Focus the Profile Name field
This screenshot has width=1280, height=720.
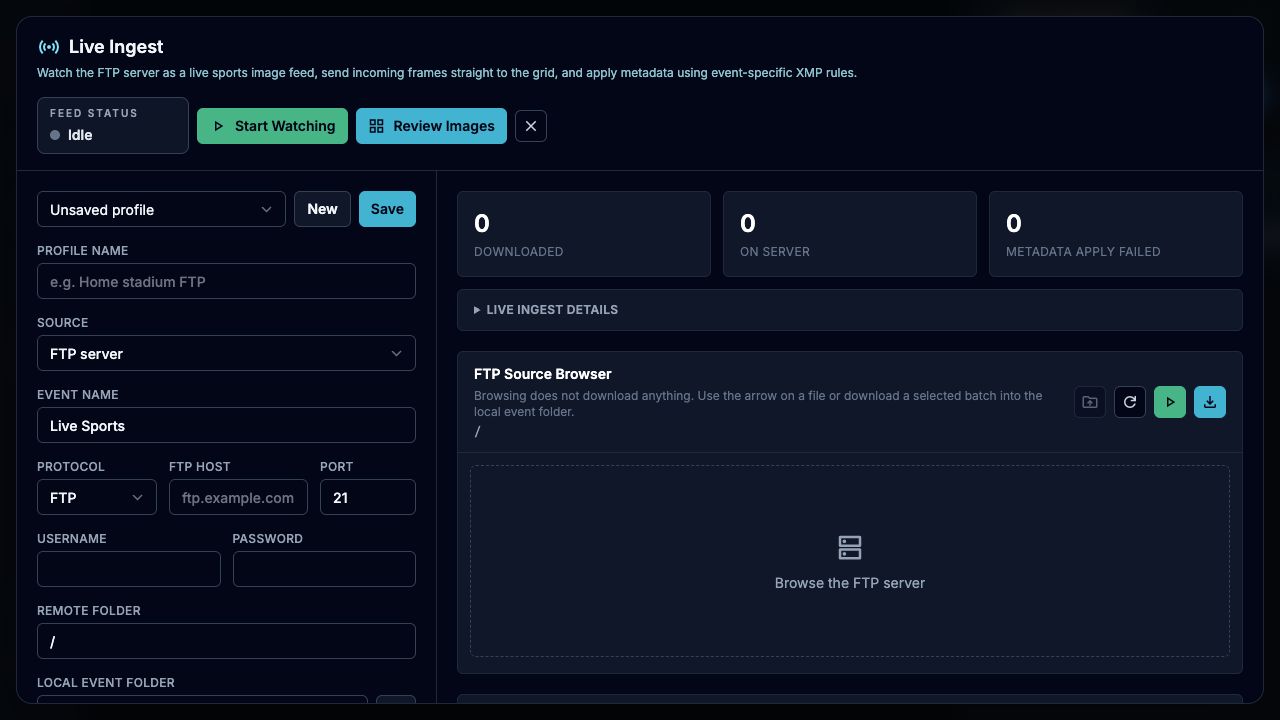point(226,281)
